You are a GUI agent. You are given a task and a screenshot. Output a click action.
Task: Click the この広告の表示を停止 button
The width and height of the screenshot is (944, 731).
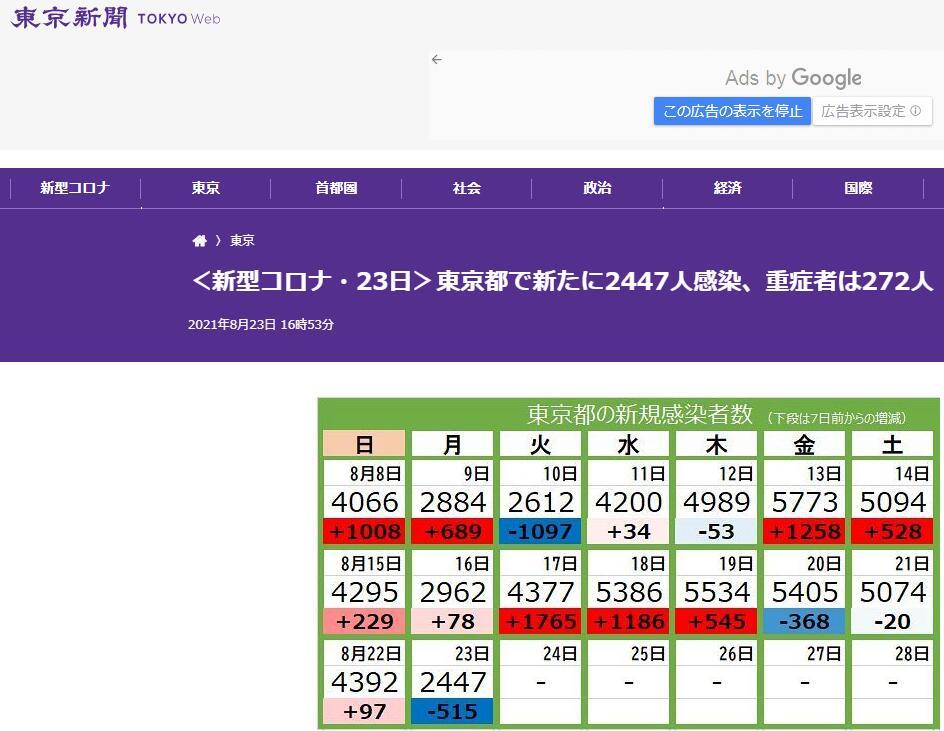point(732,111)
